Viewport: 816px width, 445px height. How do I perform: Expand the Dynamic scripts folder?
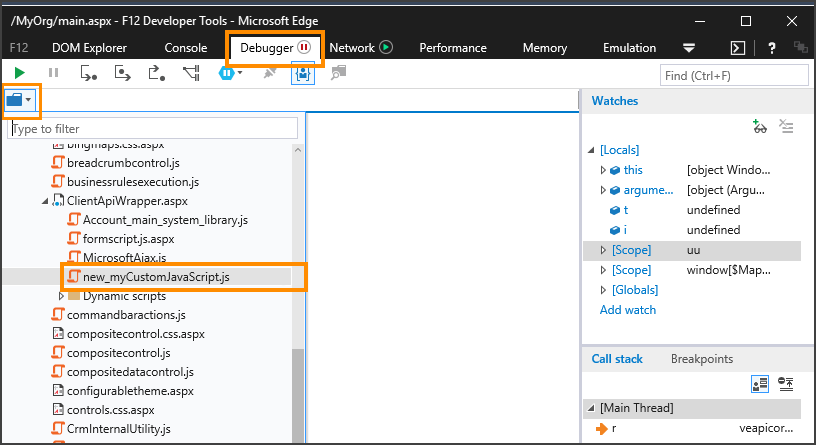tap(61, 296)
